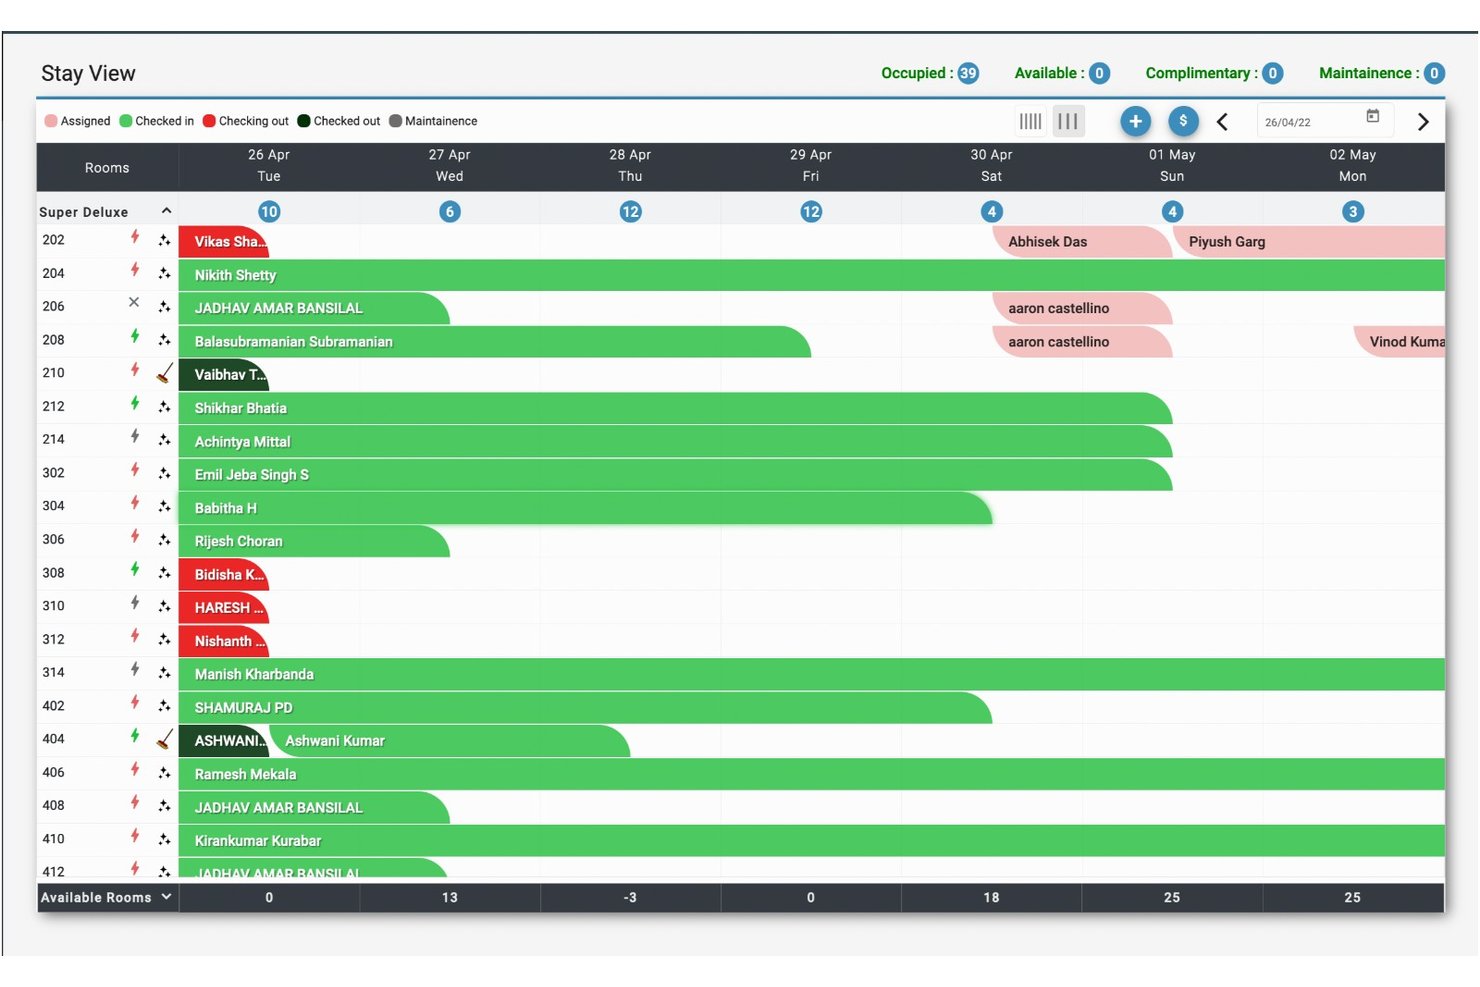
Task: Switch to the three-bar wide column view
Action: [x=1068, y=121]
